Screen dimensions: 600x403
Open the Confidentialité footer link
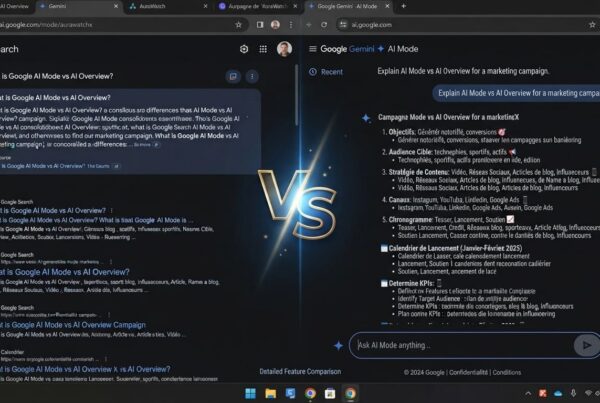coord(469,372)
